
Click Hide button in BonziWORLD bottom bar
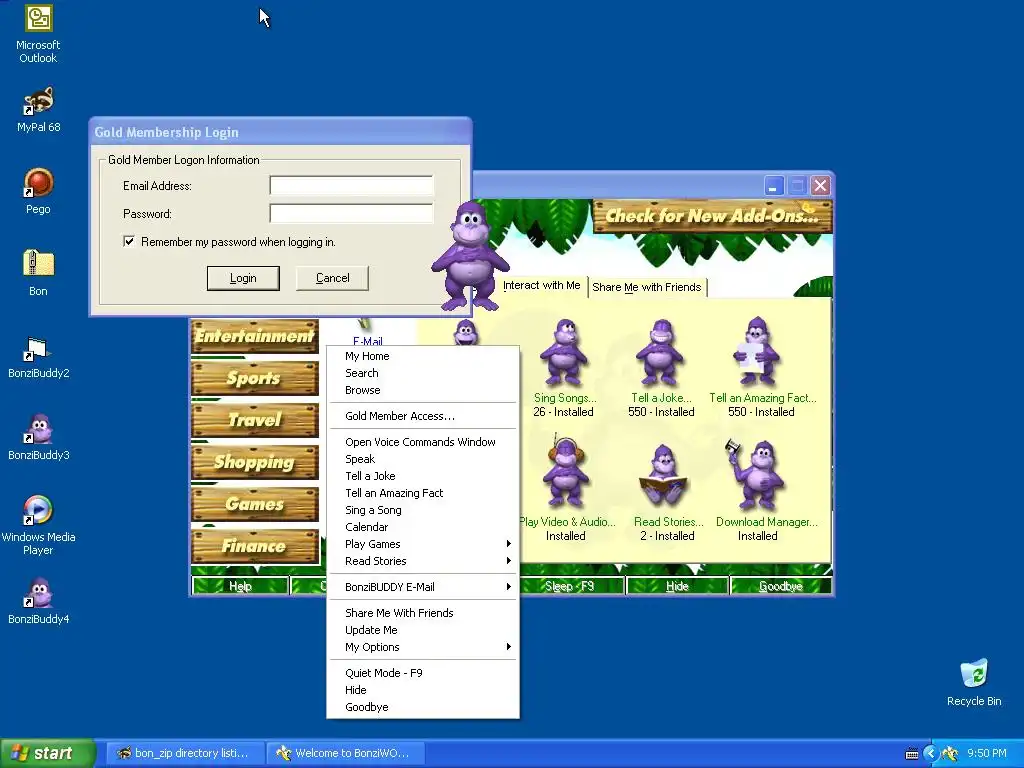tap(677, 586)
